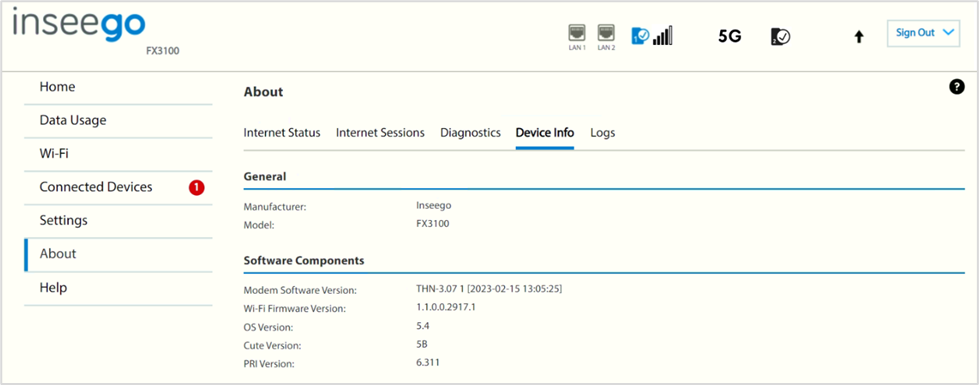Viewport: 979px width, 385px height.
Task: Click the OS Version label
Action: click(x=268, y=327)
